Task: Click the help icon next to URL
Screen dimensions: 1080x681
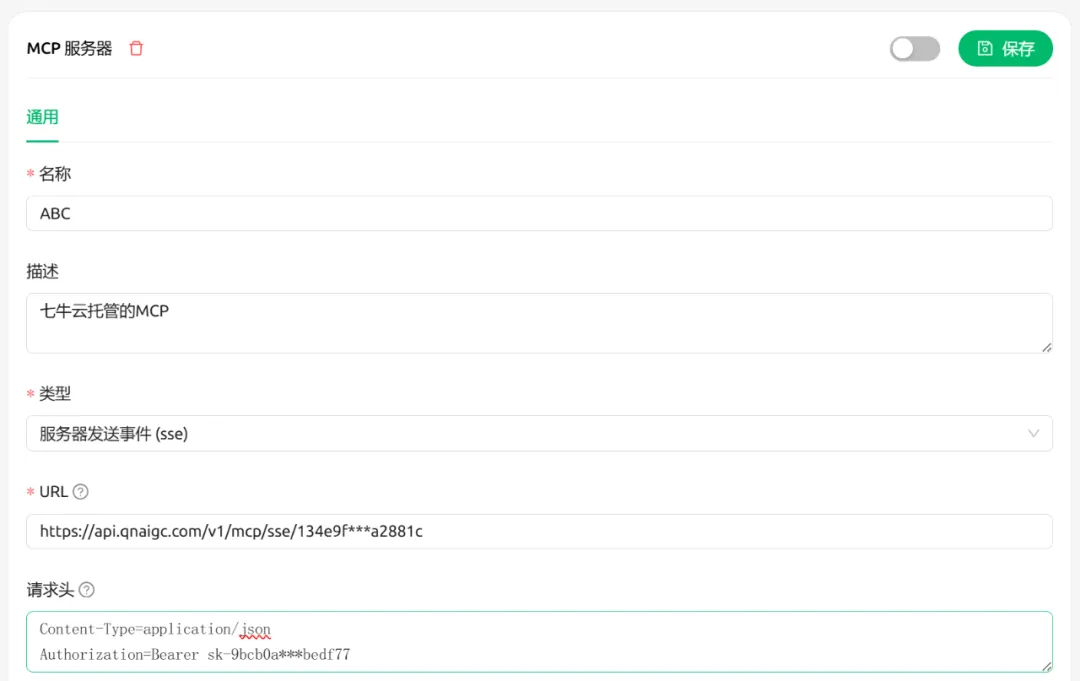Action: click(x=81, y=492)
